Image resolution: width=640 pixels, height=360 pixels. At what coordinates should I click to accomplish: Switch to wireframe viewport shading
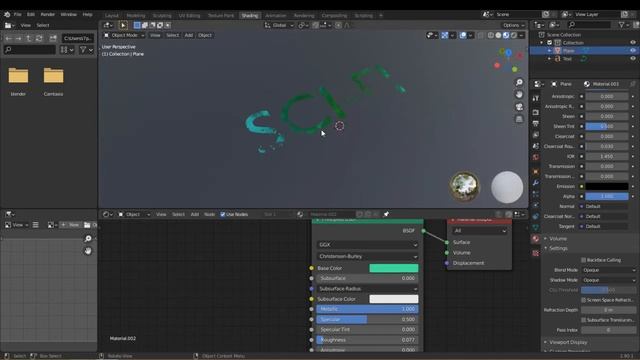491,36
